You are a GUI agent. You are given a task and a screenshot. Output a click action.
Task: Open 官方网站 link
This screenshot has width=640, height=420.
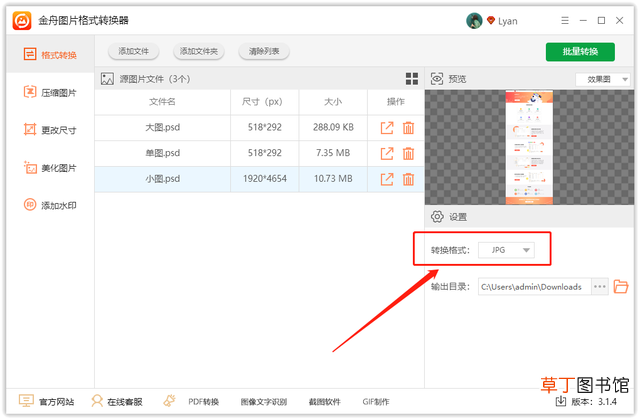click(47, 402)
